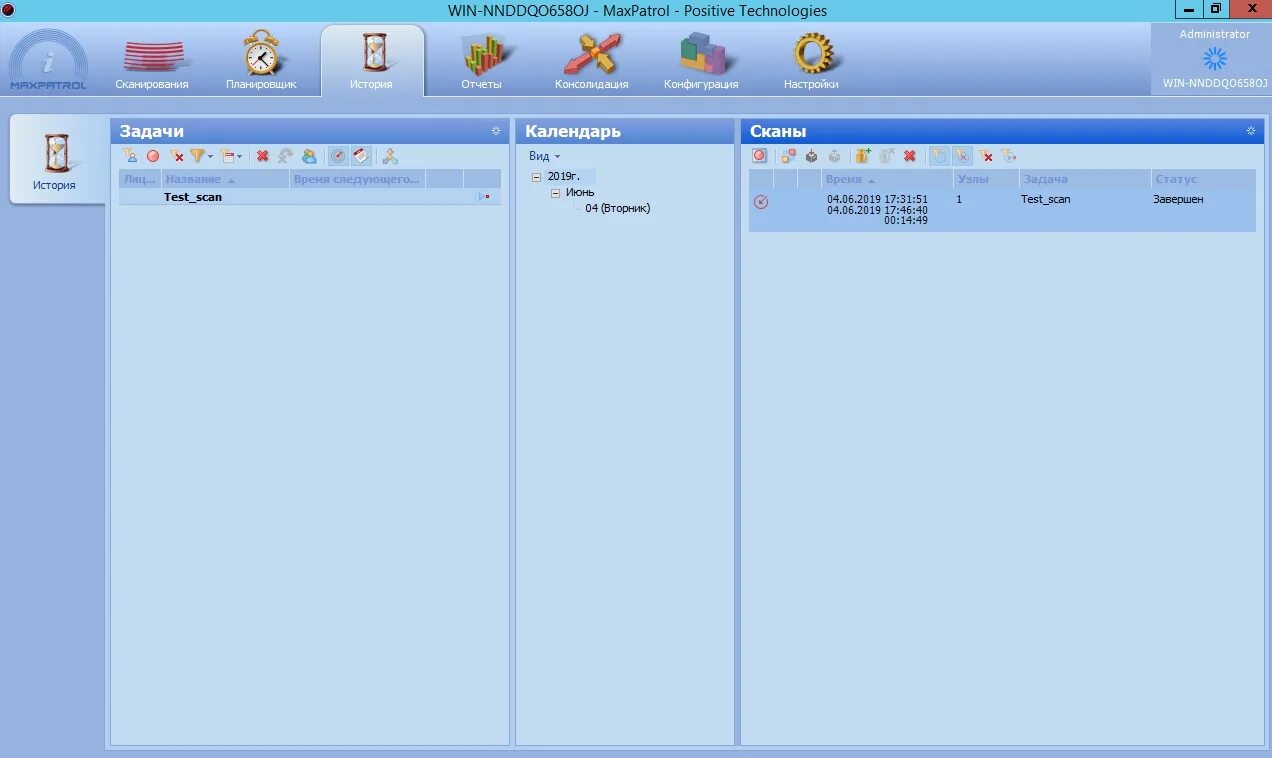The width and height of the screenshot is (1272, 758).
Task: Click the export-from-box icon in Сканы toolbar
Action: [834, 156]
